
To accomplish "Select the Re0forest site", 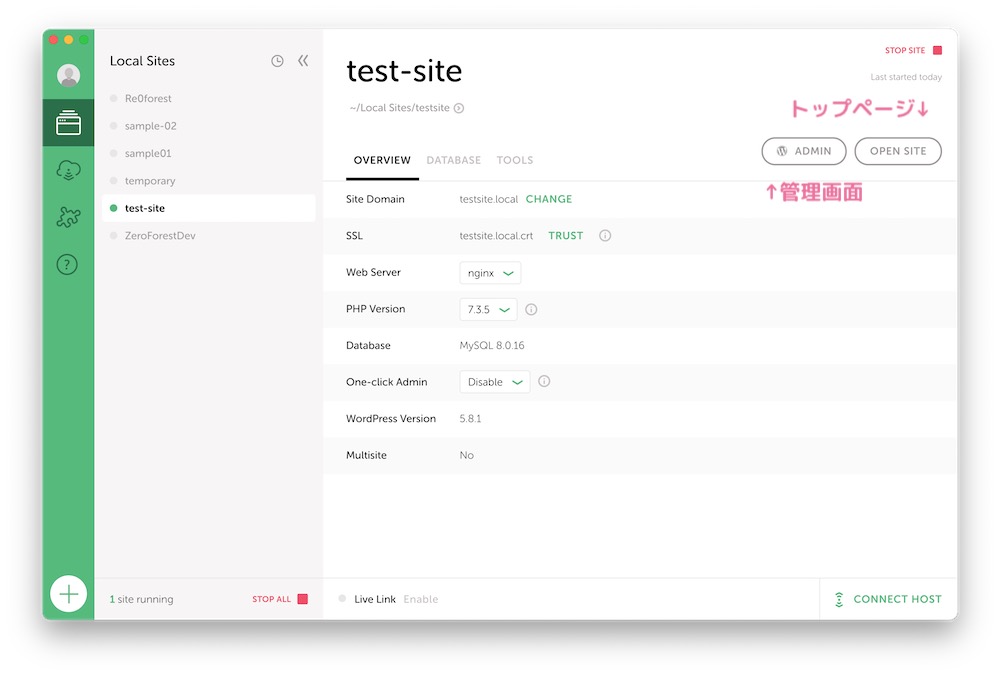I will tap(209, 98).
